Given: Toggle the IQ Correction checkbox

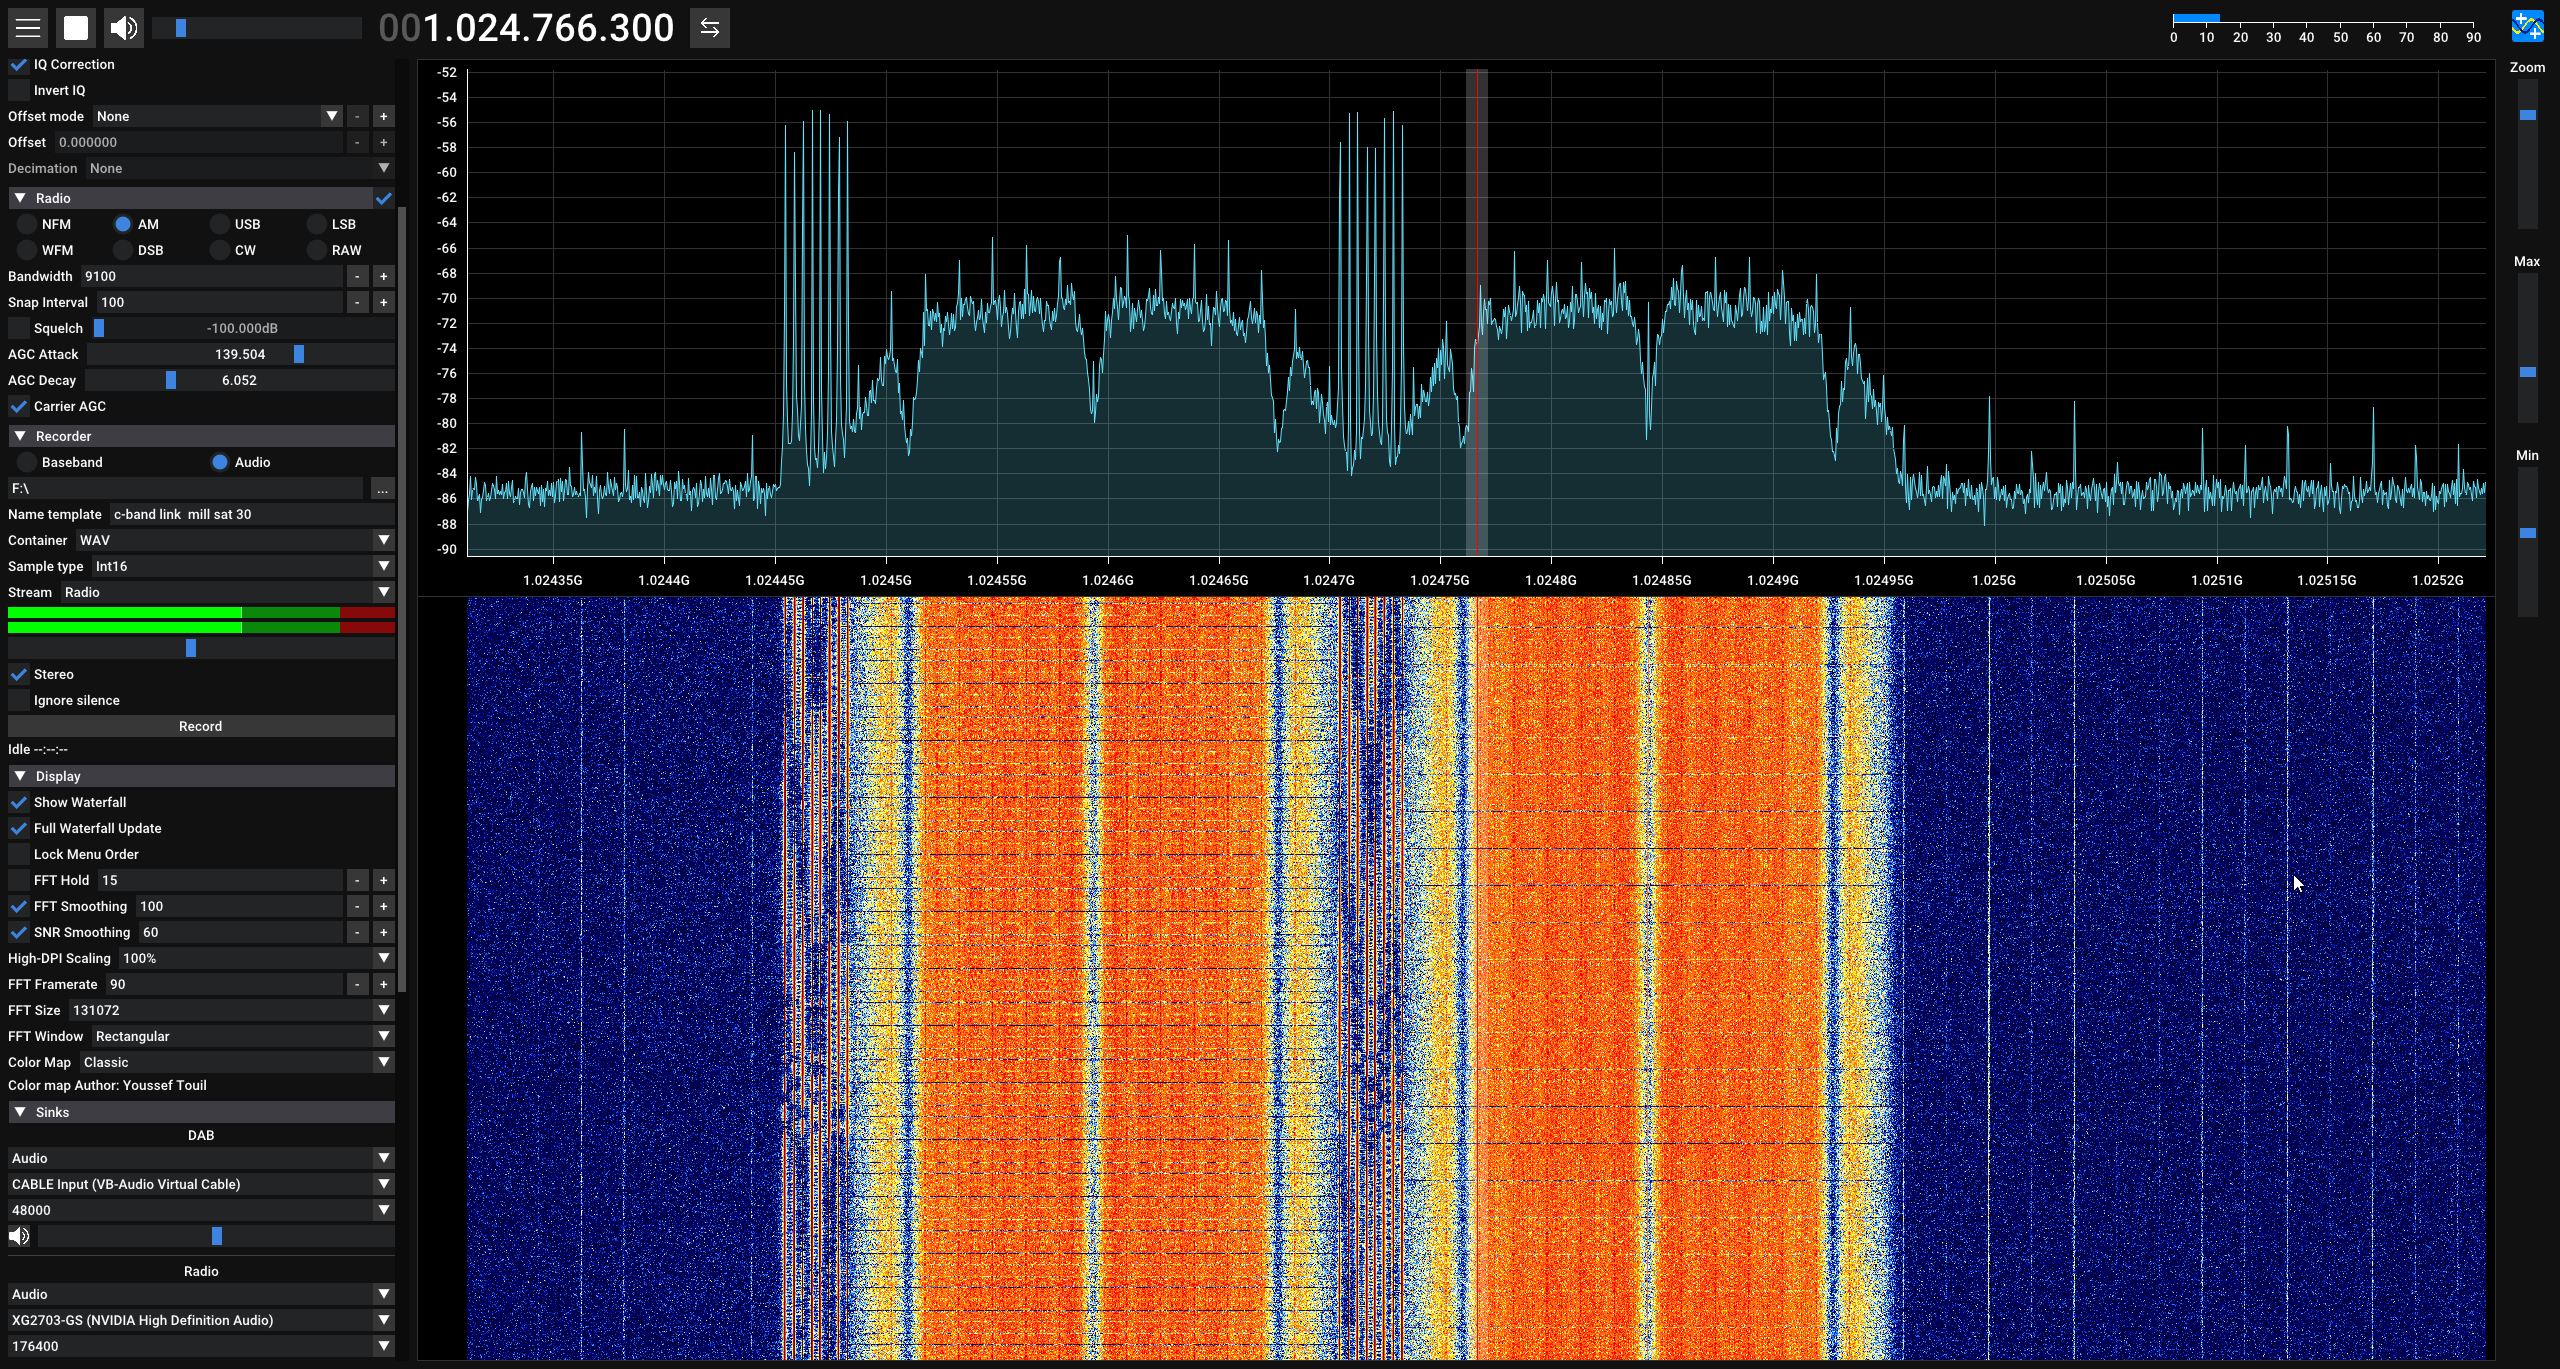Looking at the screenshot, I should [x=18, y=64].
